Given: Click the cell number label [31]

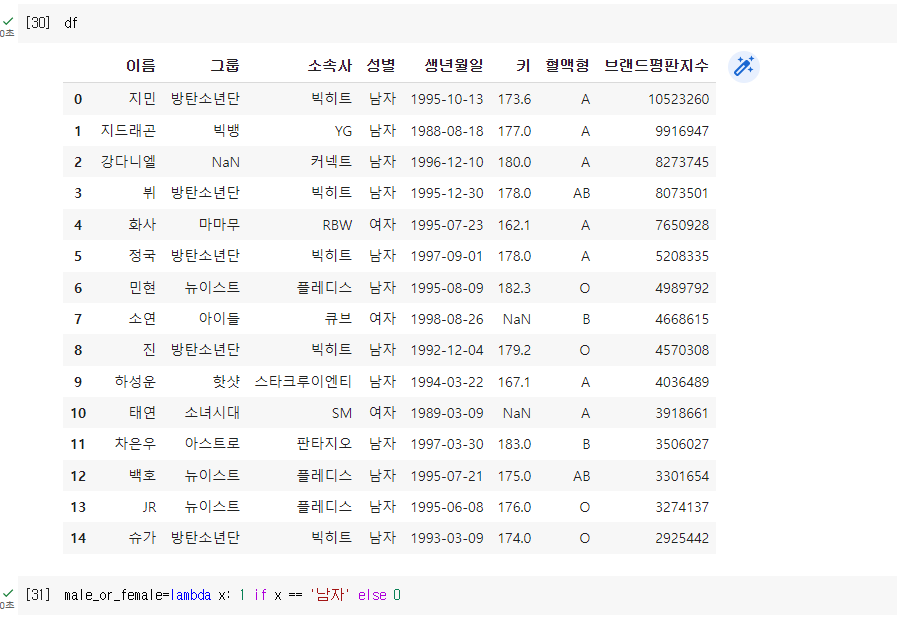Looking at the screenshot, I should pos(38,594).
